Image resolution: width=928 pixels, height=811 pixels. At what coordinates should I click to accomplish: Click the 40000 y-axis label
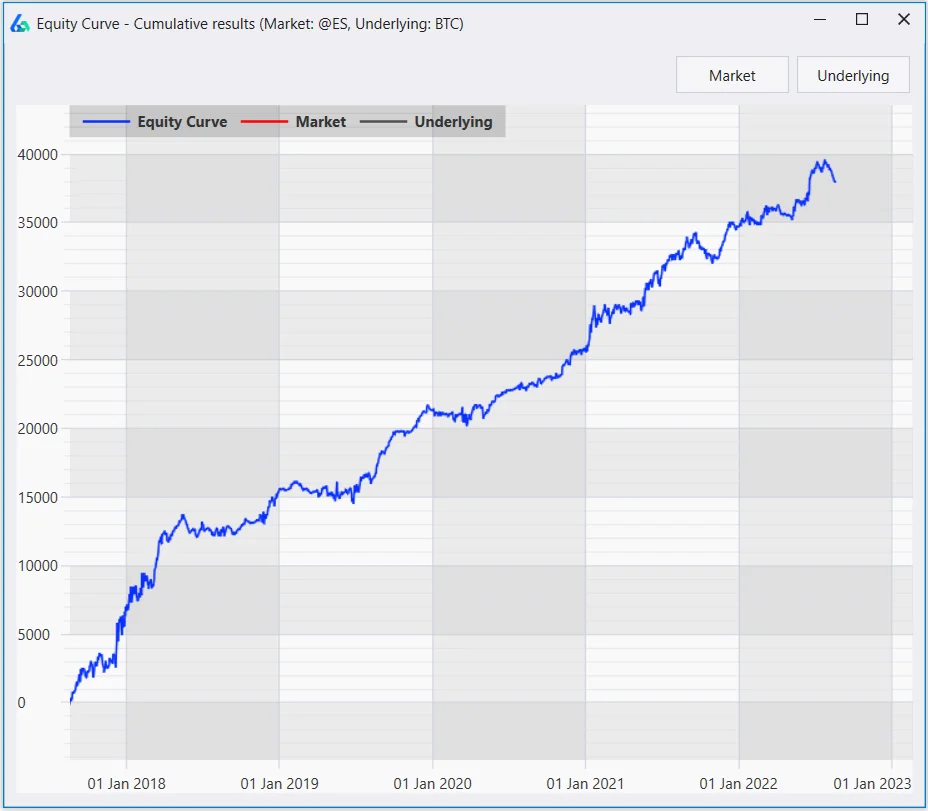[38, 155]
